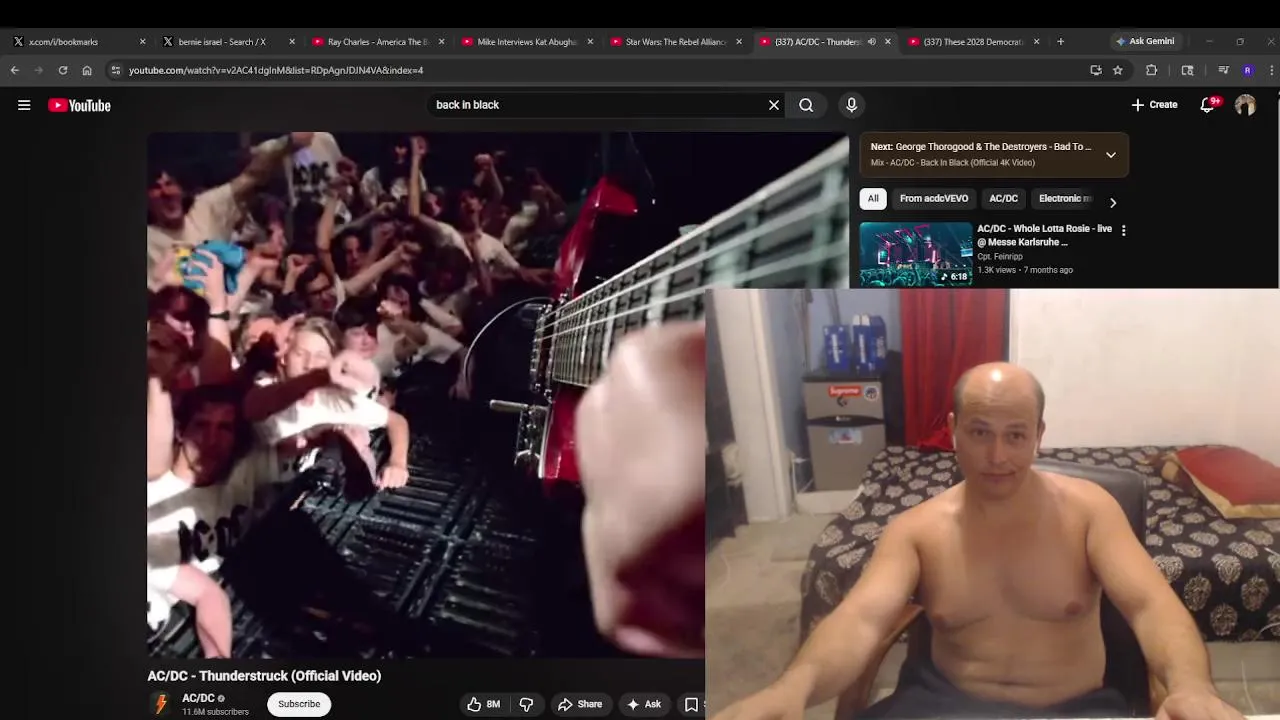The width and height of the screenshot is (1280, 720).
Task: Clear the search box with the X
Action: [x=774, y=105]
